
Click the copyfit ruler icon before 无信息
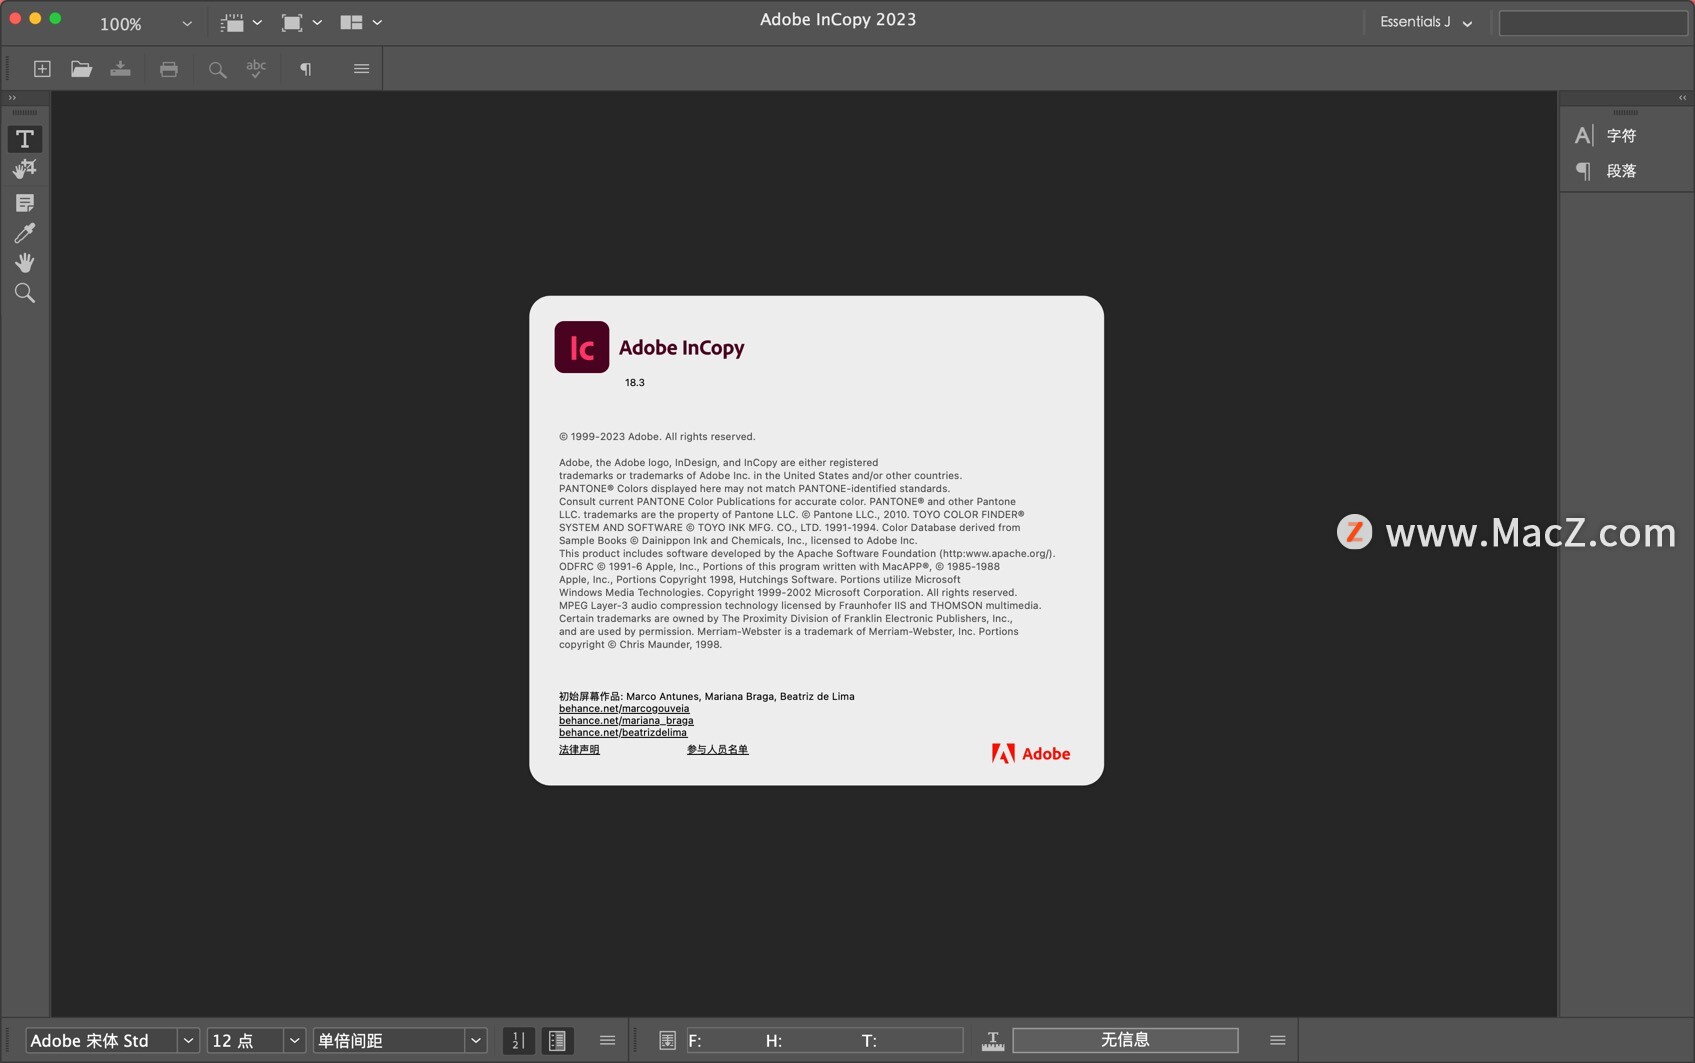click(x=993, y=1041)
